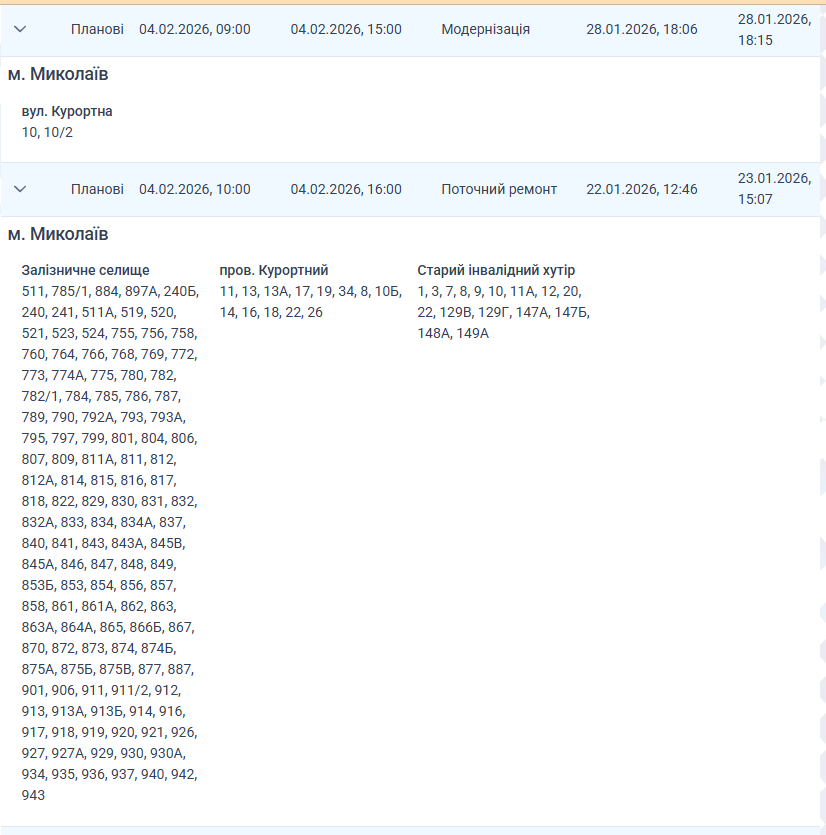Select м. Миколаїв heading above вул. Курортна
Viewport: 826px width, 835px height.
coord(58,74)
